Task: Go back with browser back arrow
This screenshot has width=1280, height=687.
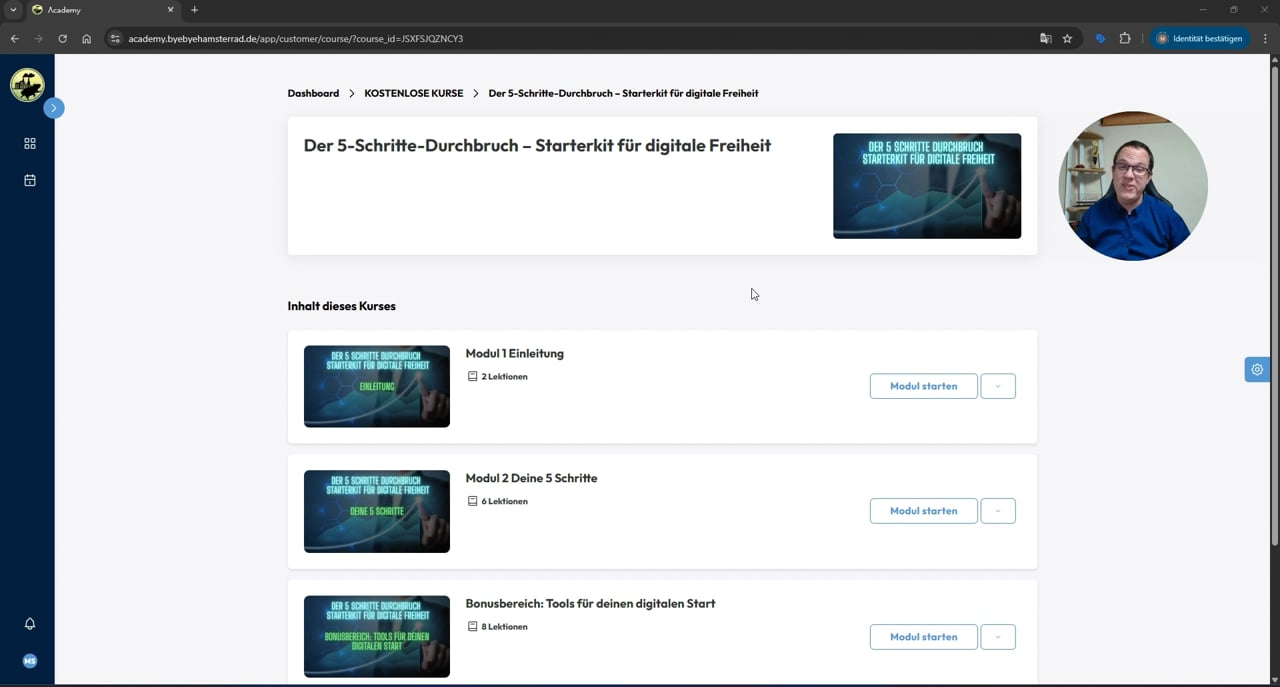Action: pyautogui.click(x=14, y=39)
